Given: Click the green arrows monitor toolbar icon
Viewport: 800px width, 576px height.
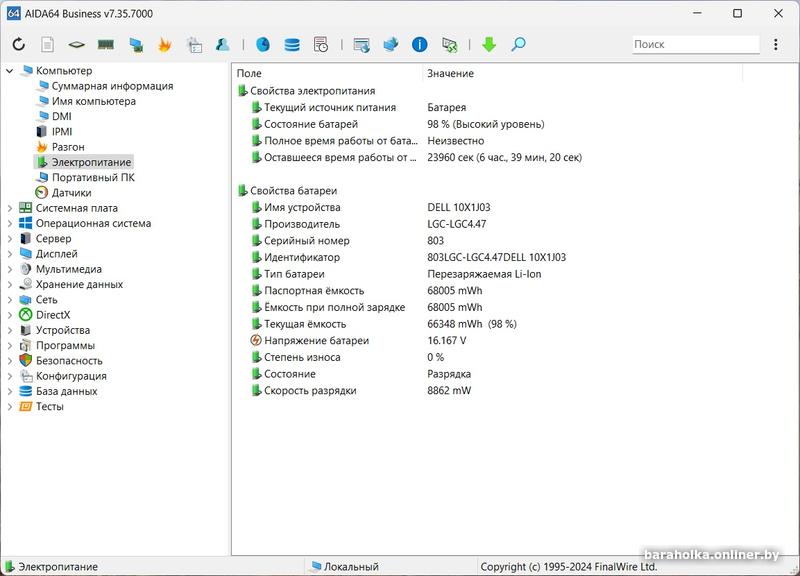Looking at the screenshot, I should [449, 45].
